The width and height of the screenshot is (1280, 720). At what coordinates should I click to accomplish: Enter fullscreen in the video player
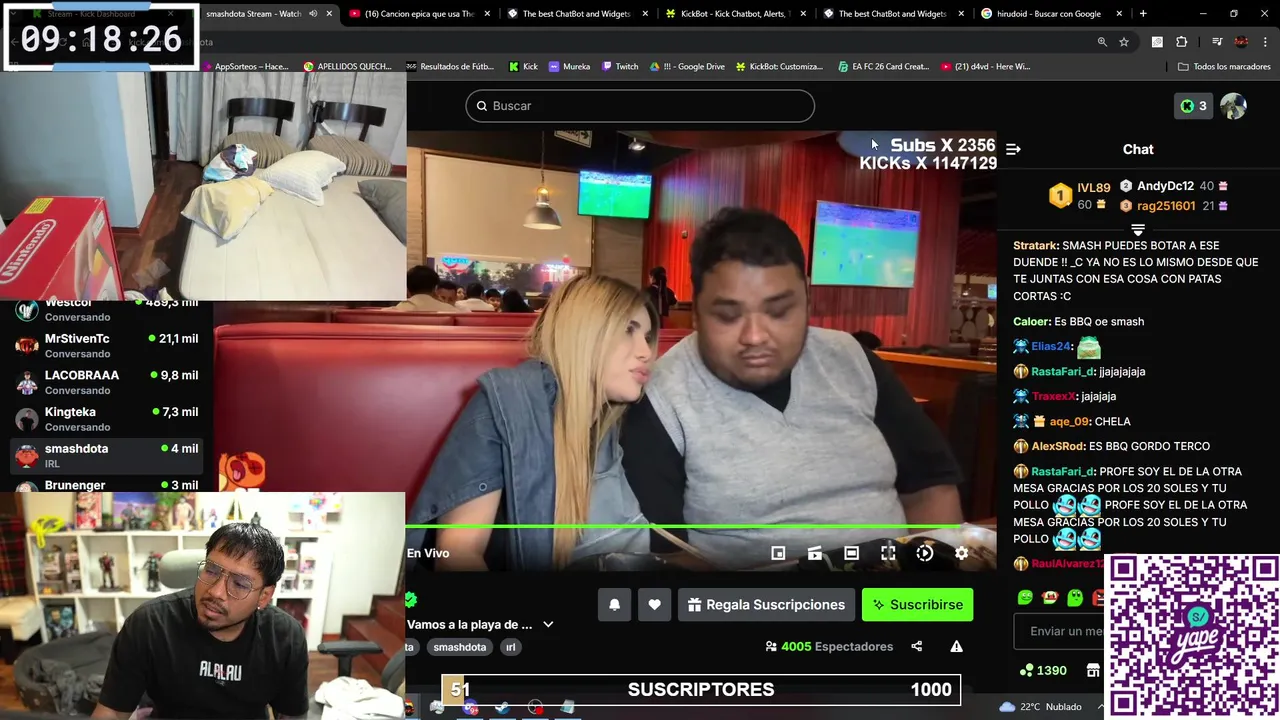point(888,553)
